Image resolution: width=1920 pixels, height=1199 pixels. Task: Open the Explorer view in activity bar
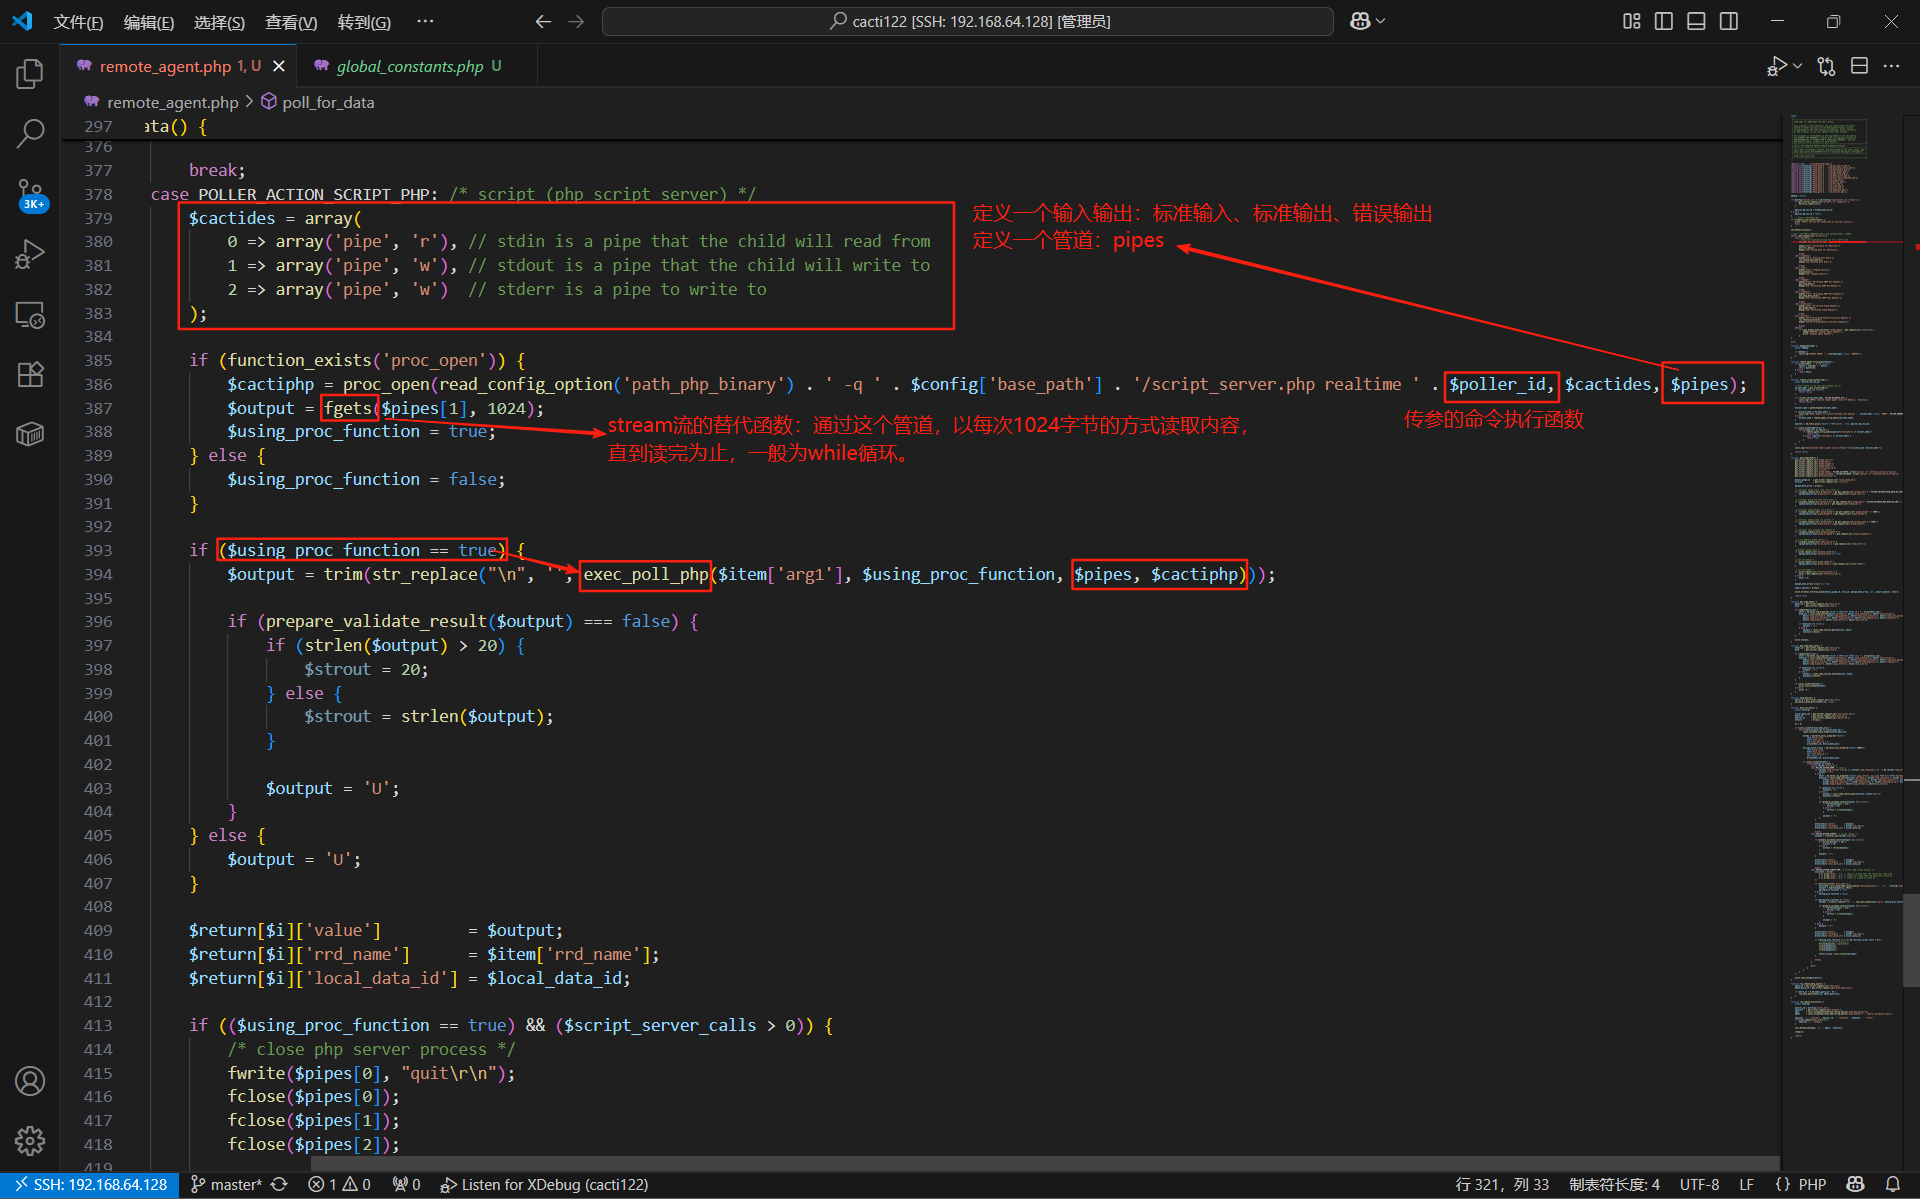pos(30,73)
